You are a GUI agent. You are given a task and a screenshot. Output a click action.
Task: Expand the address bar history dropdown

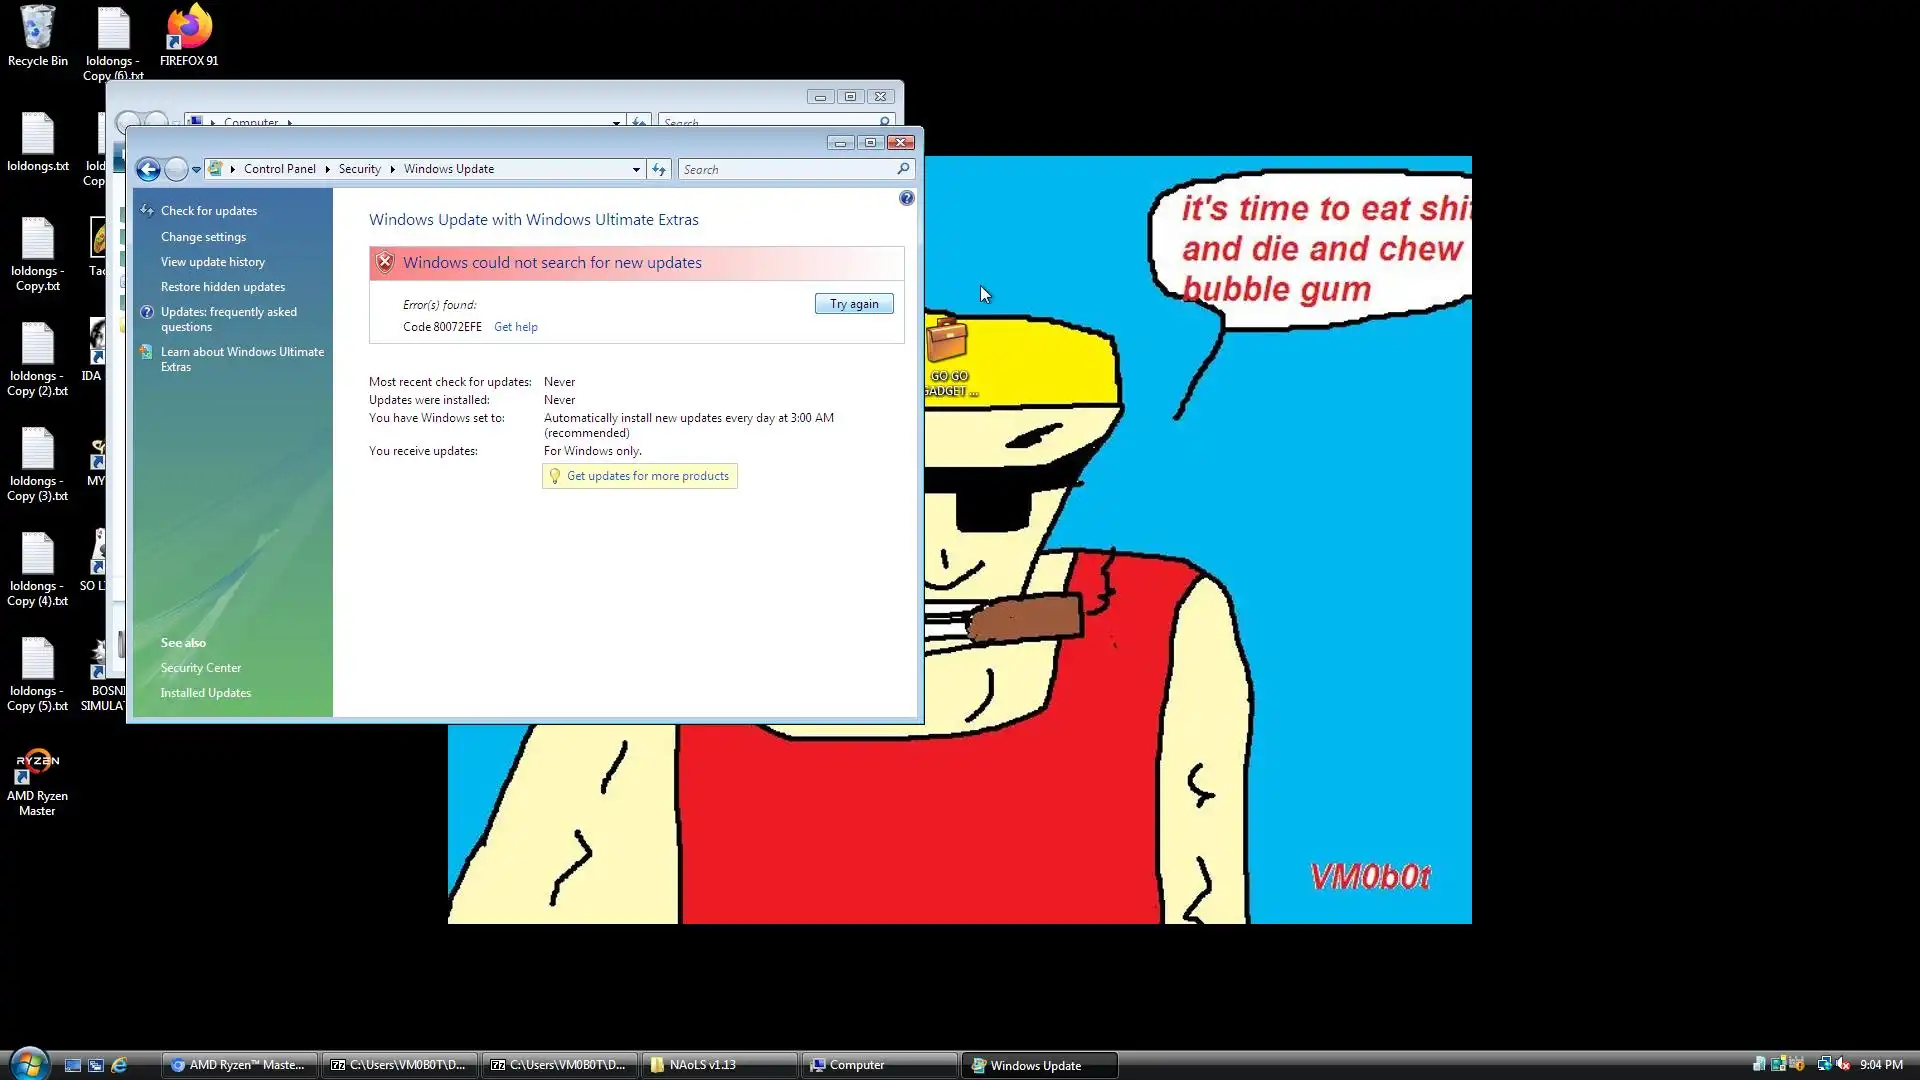click(636, 169)
